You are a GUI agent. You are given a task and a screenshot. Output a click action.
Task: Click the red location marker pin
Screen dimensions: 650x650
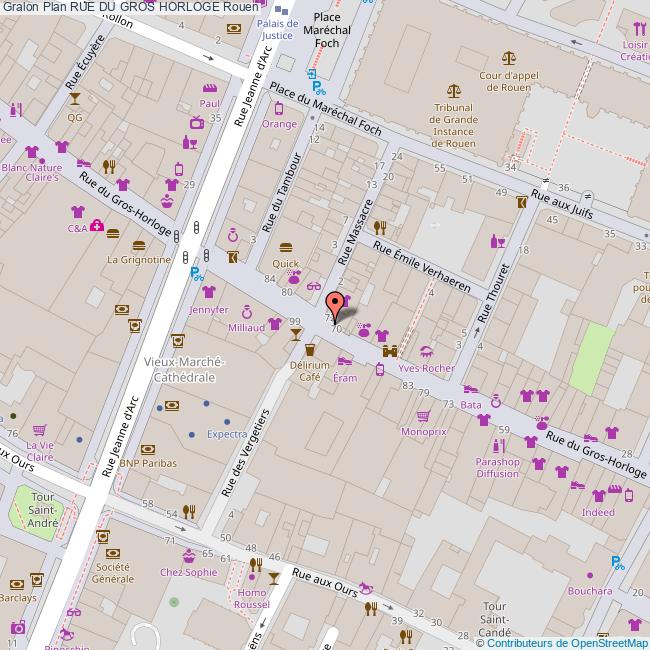[x=336, y=302]
